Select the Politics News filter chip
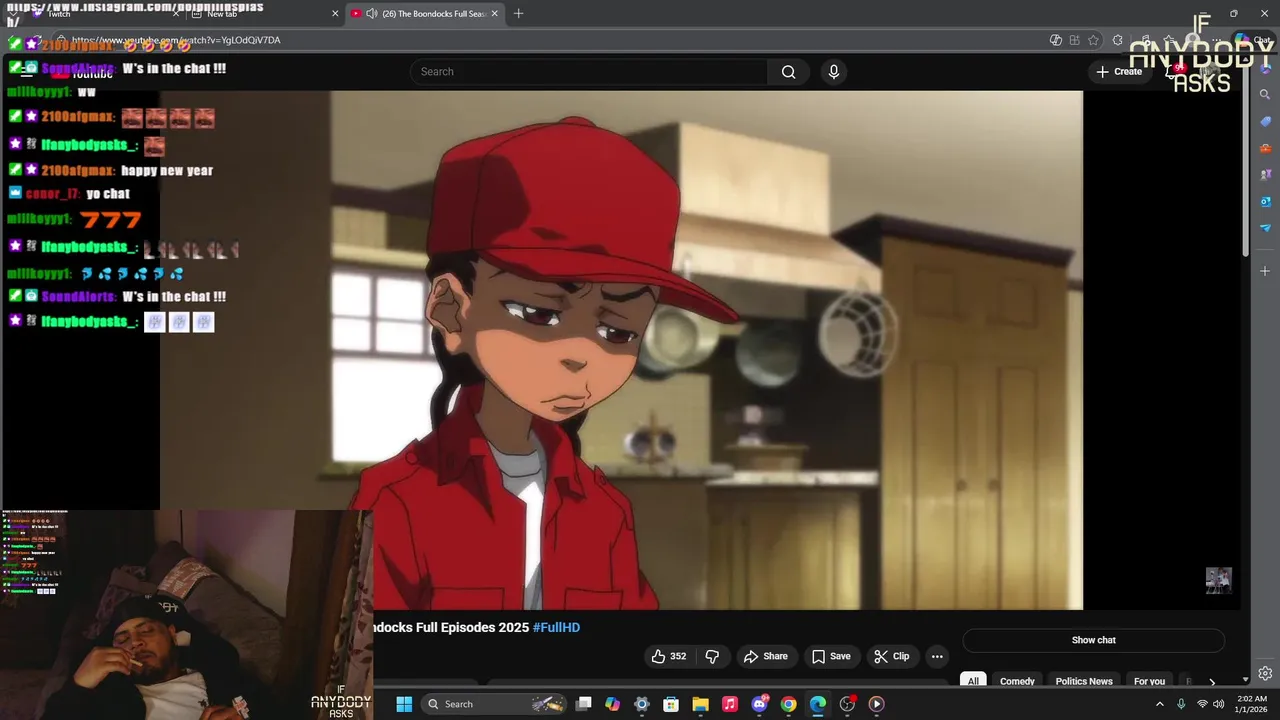Image resolution: width=1280 pixels, height=720 pixels. point(1084,681)
